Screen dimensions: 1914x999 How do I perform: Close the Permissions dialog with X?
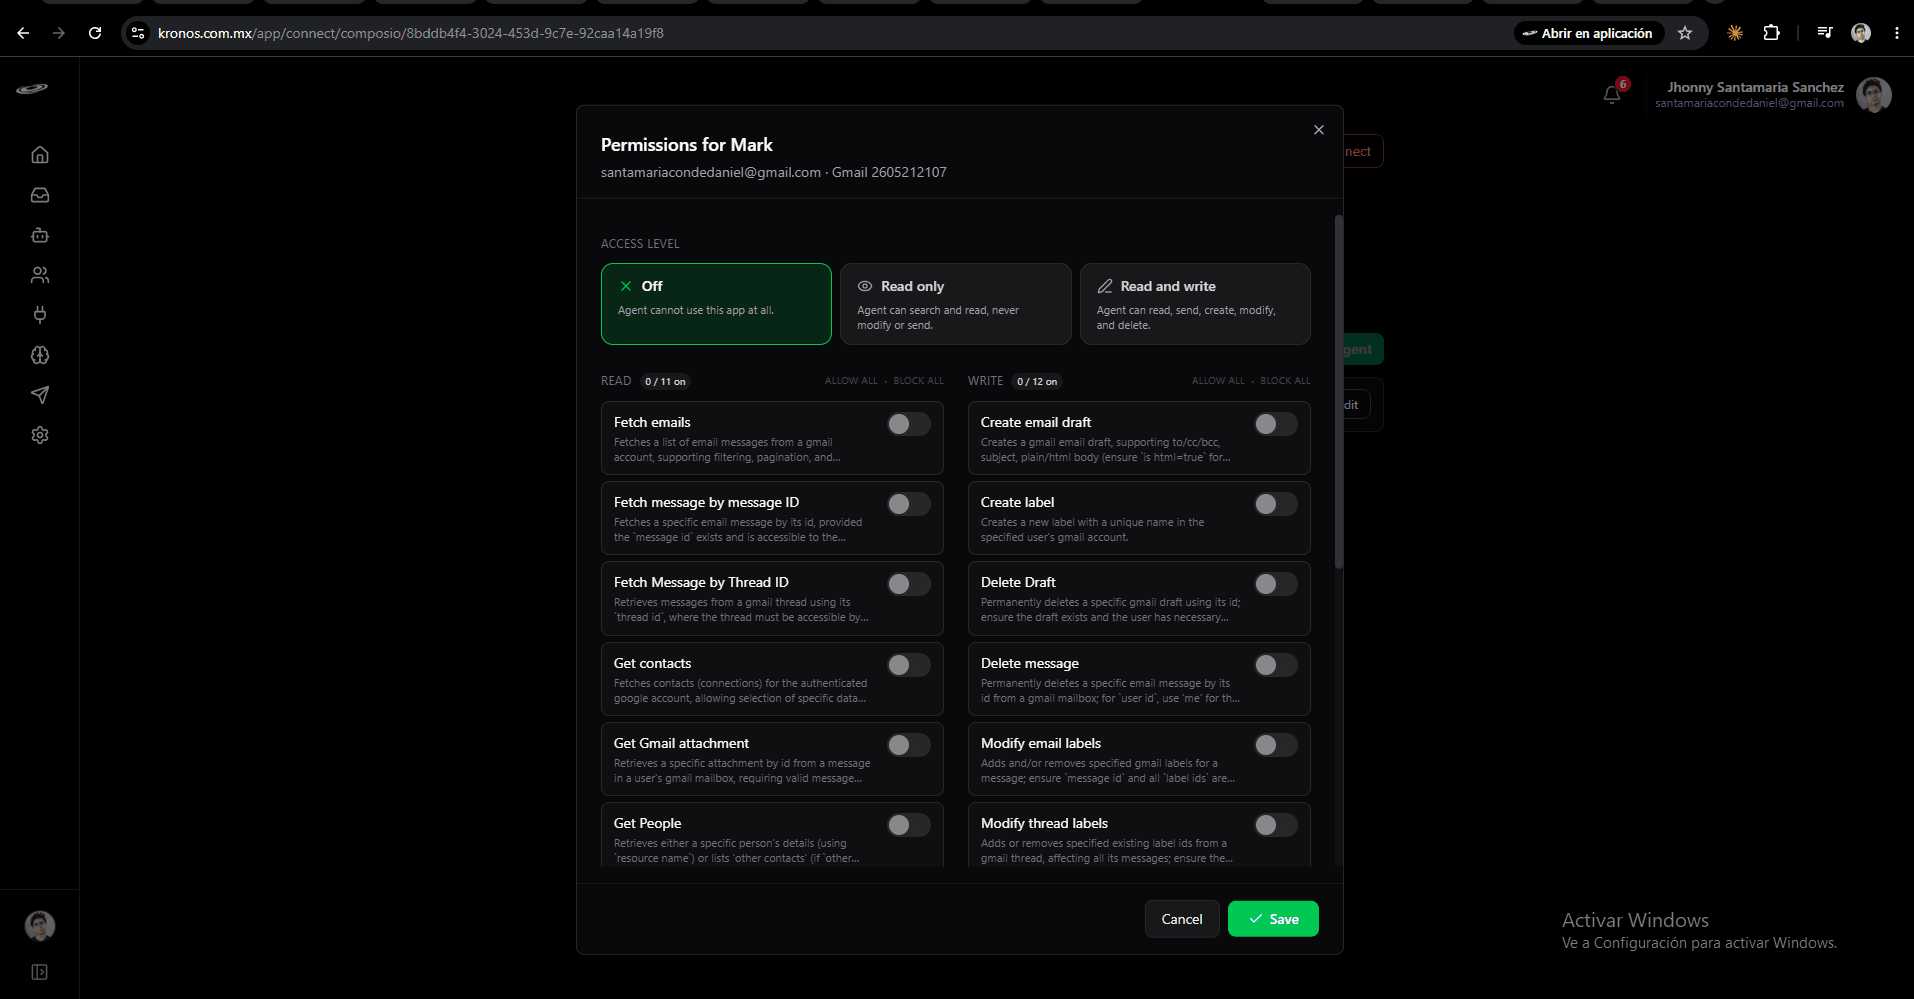pos(1319,130)
